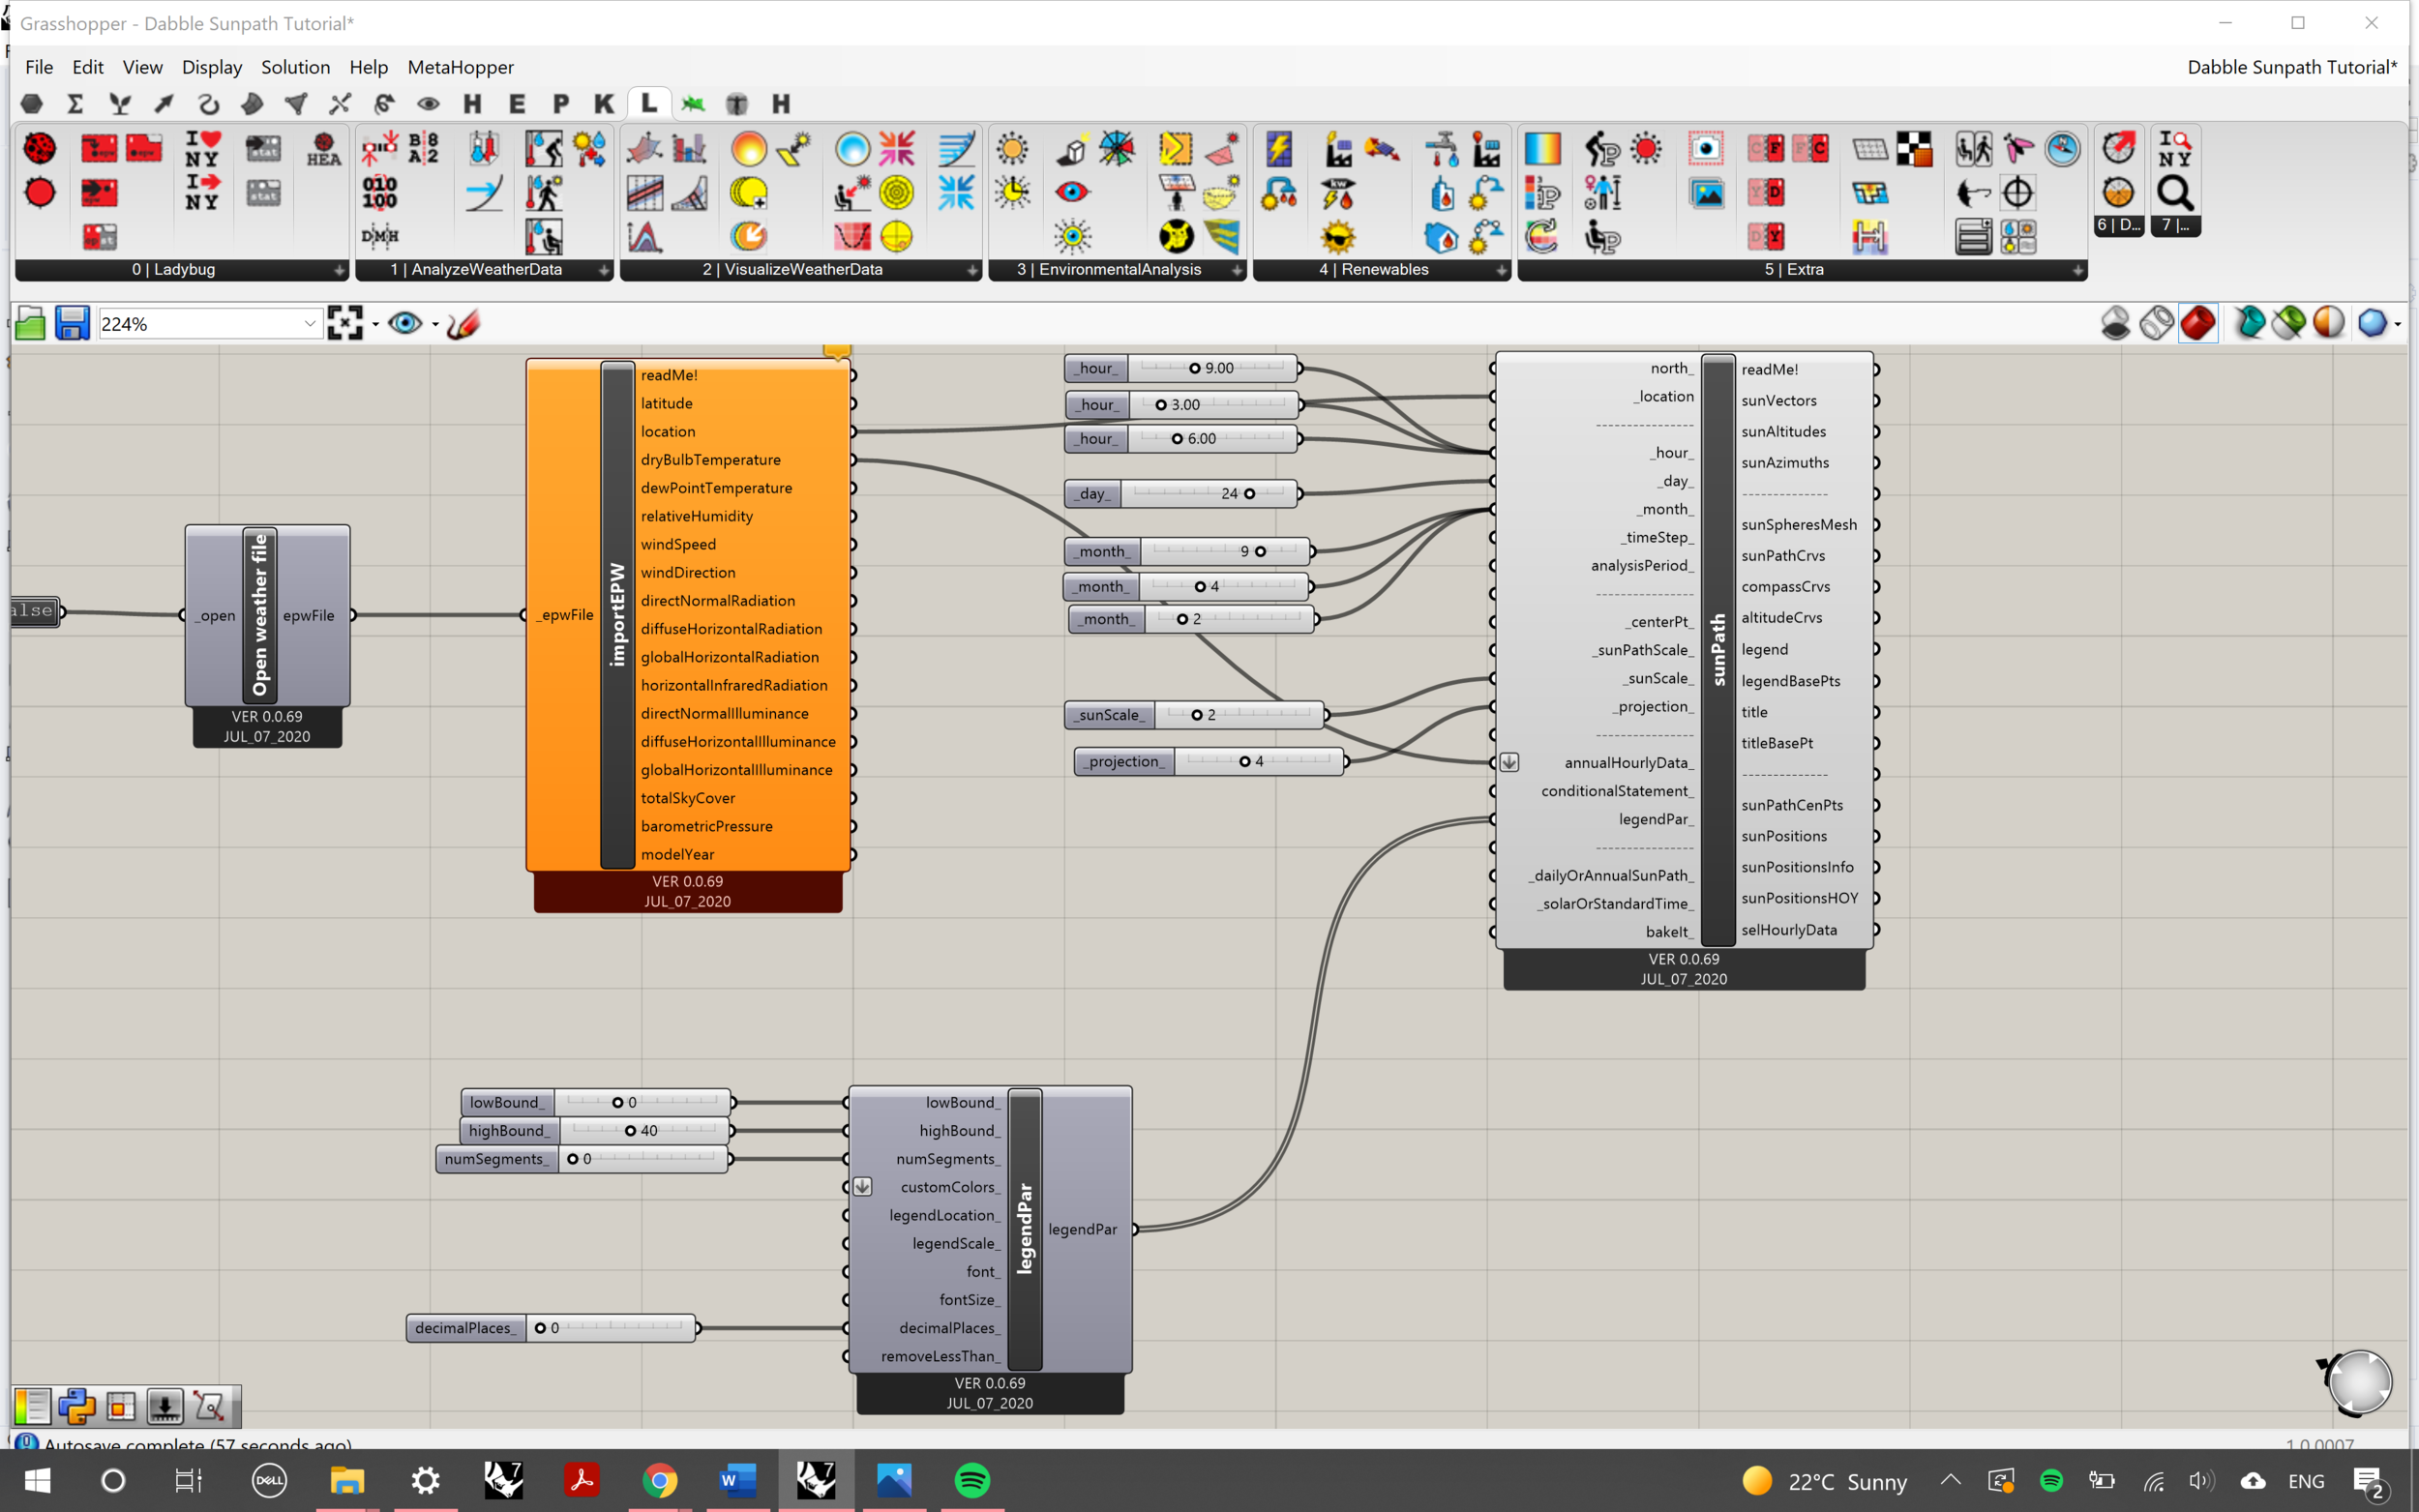Click the sketch pencil tool icon
This screenshot has width=2419, height=1512.
(463, 324)
